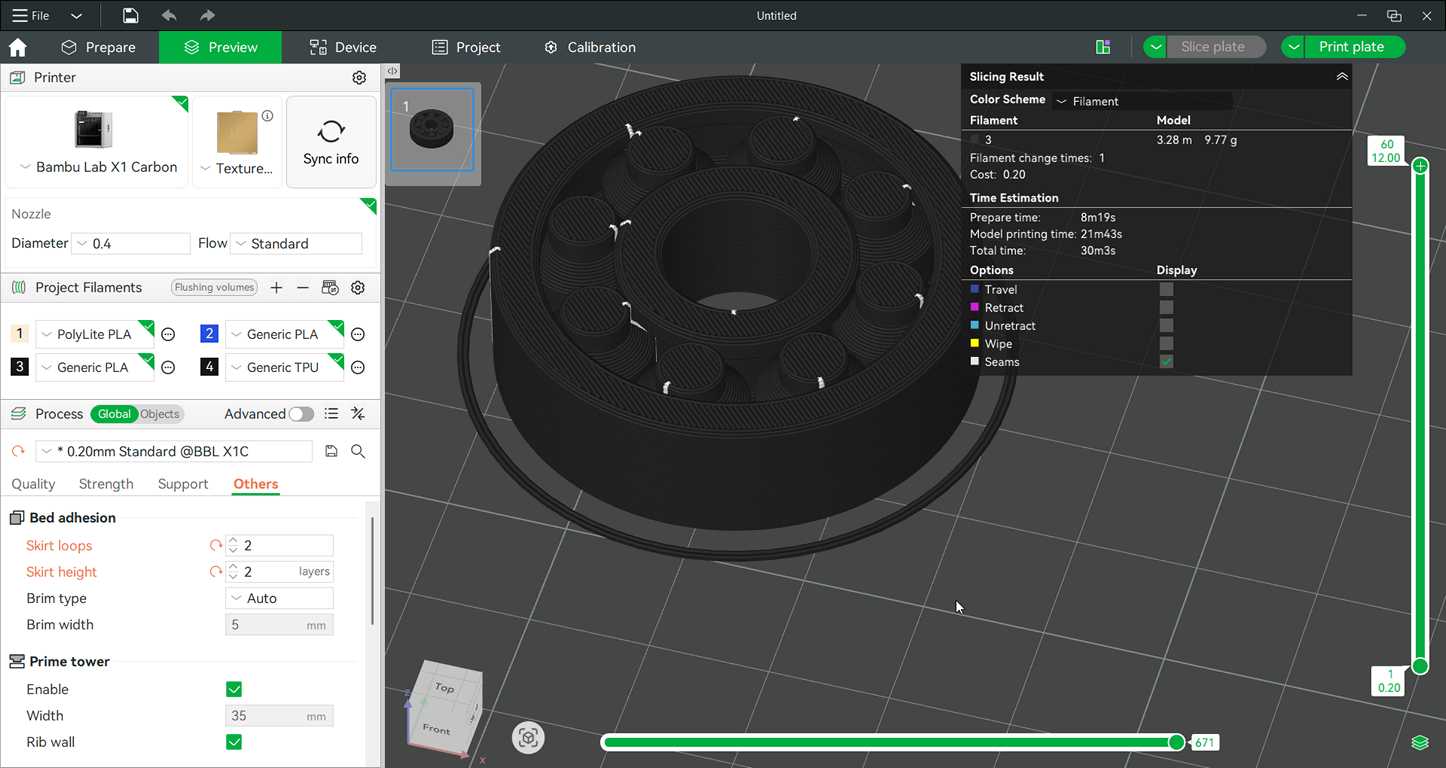Reset Skirt loops to default

(215, 546)
